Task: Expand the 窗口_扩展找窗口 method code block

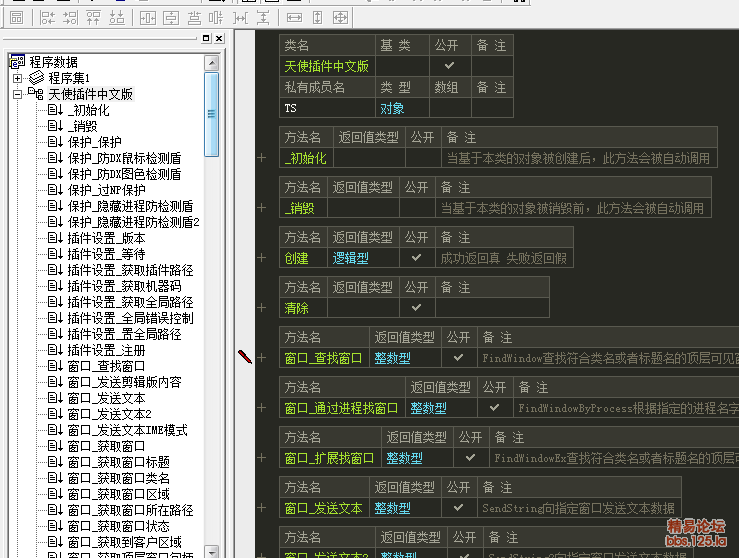Action: pyautogui.click(x=262, y=458)
